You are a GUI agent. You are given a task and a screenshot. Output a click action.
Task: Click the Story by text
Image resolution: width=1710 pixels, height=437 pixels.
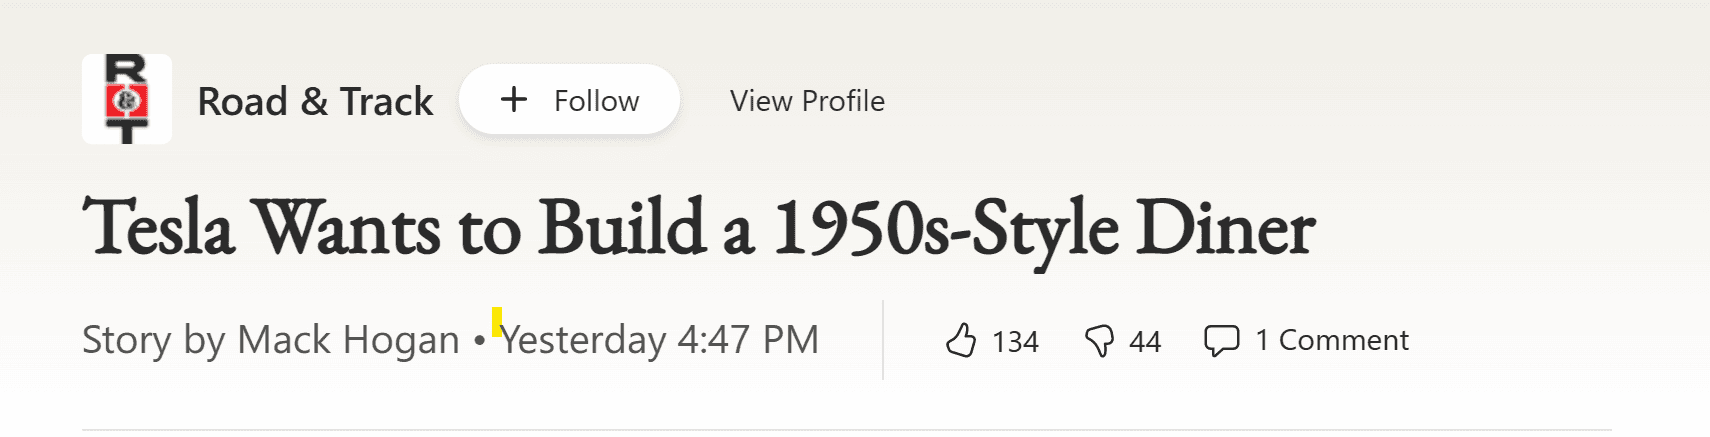coord(155,341)
